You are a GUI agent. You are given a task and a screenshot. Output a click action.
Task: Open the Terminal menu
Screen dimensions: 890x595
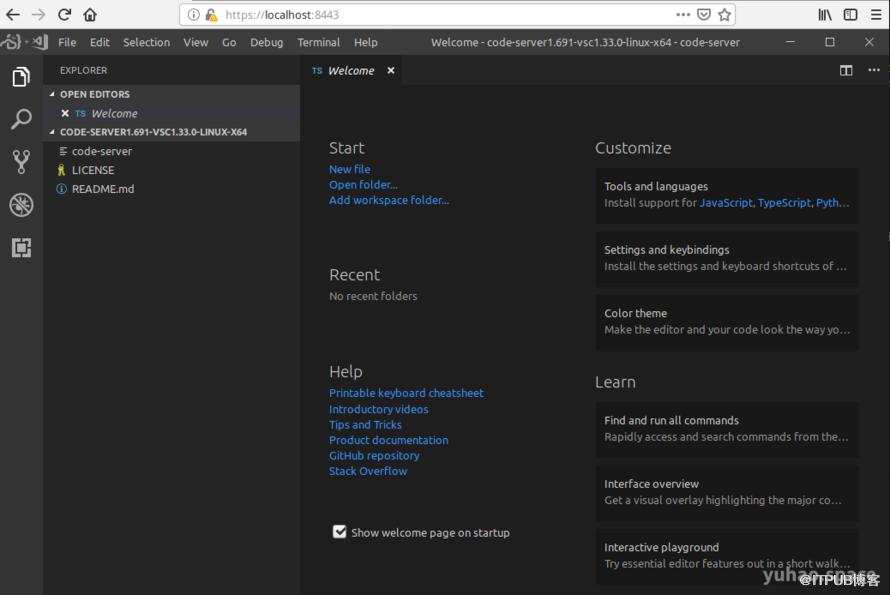pos(318,43)
